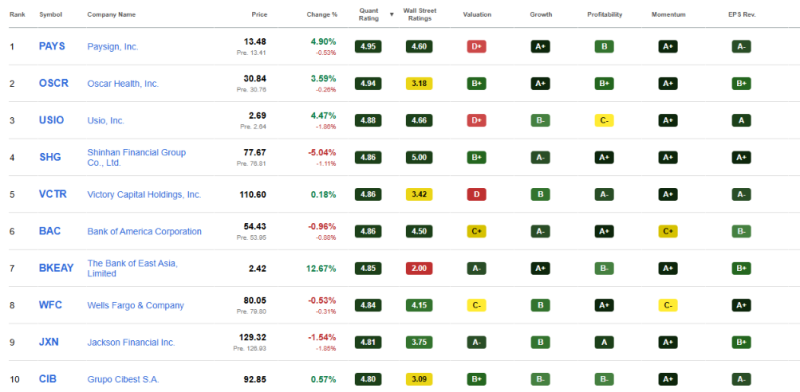Screen dimensions: 800x392
Task: Click WFC yellow C- momentum grade
Action: 668,305
